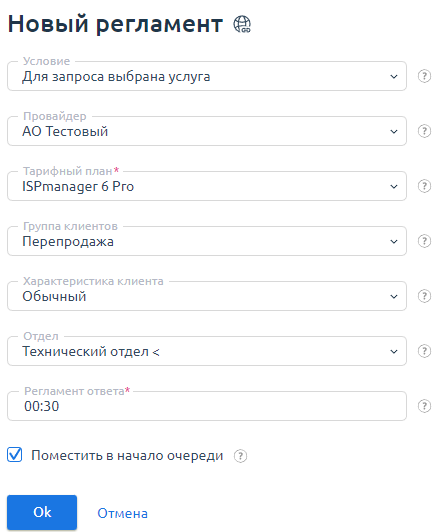Show help for Поместить в начало очереди
The width and height of the screenshot is (448, 532).
pos(240,456)
